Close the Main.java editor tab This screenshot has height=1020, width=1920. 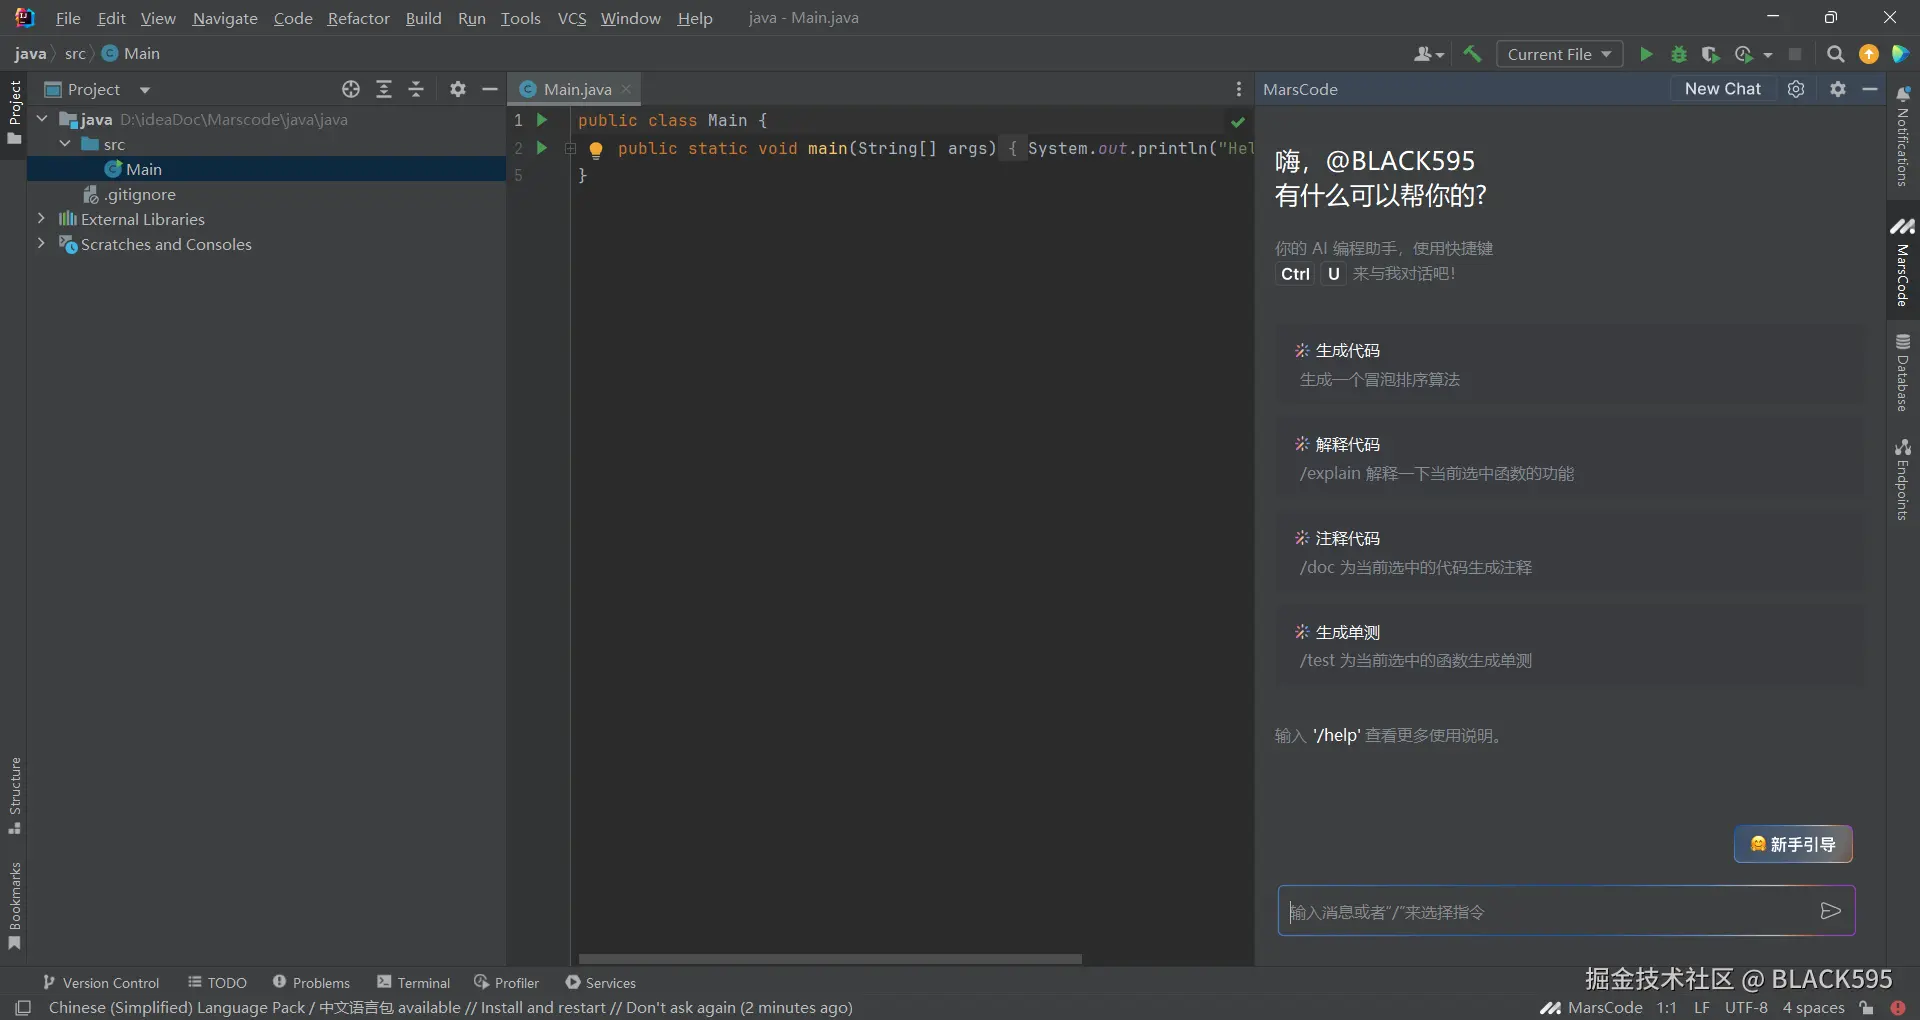click(x=627, y=89)
